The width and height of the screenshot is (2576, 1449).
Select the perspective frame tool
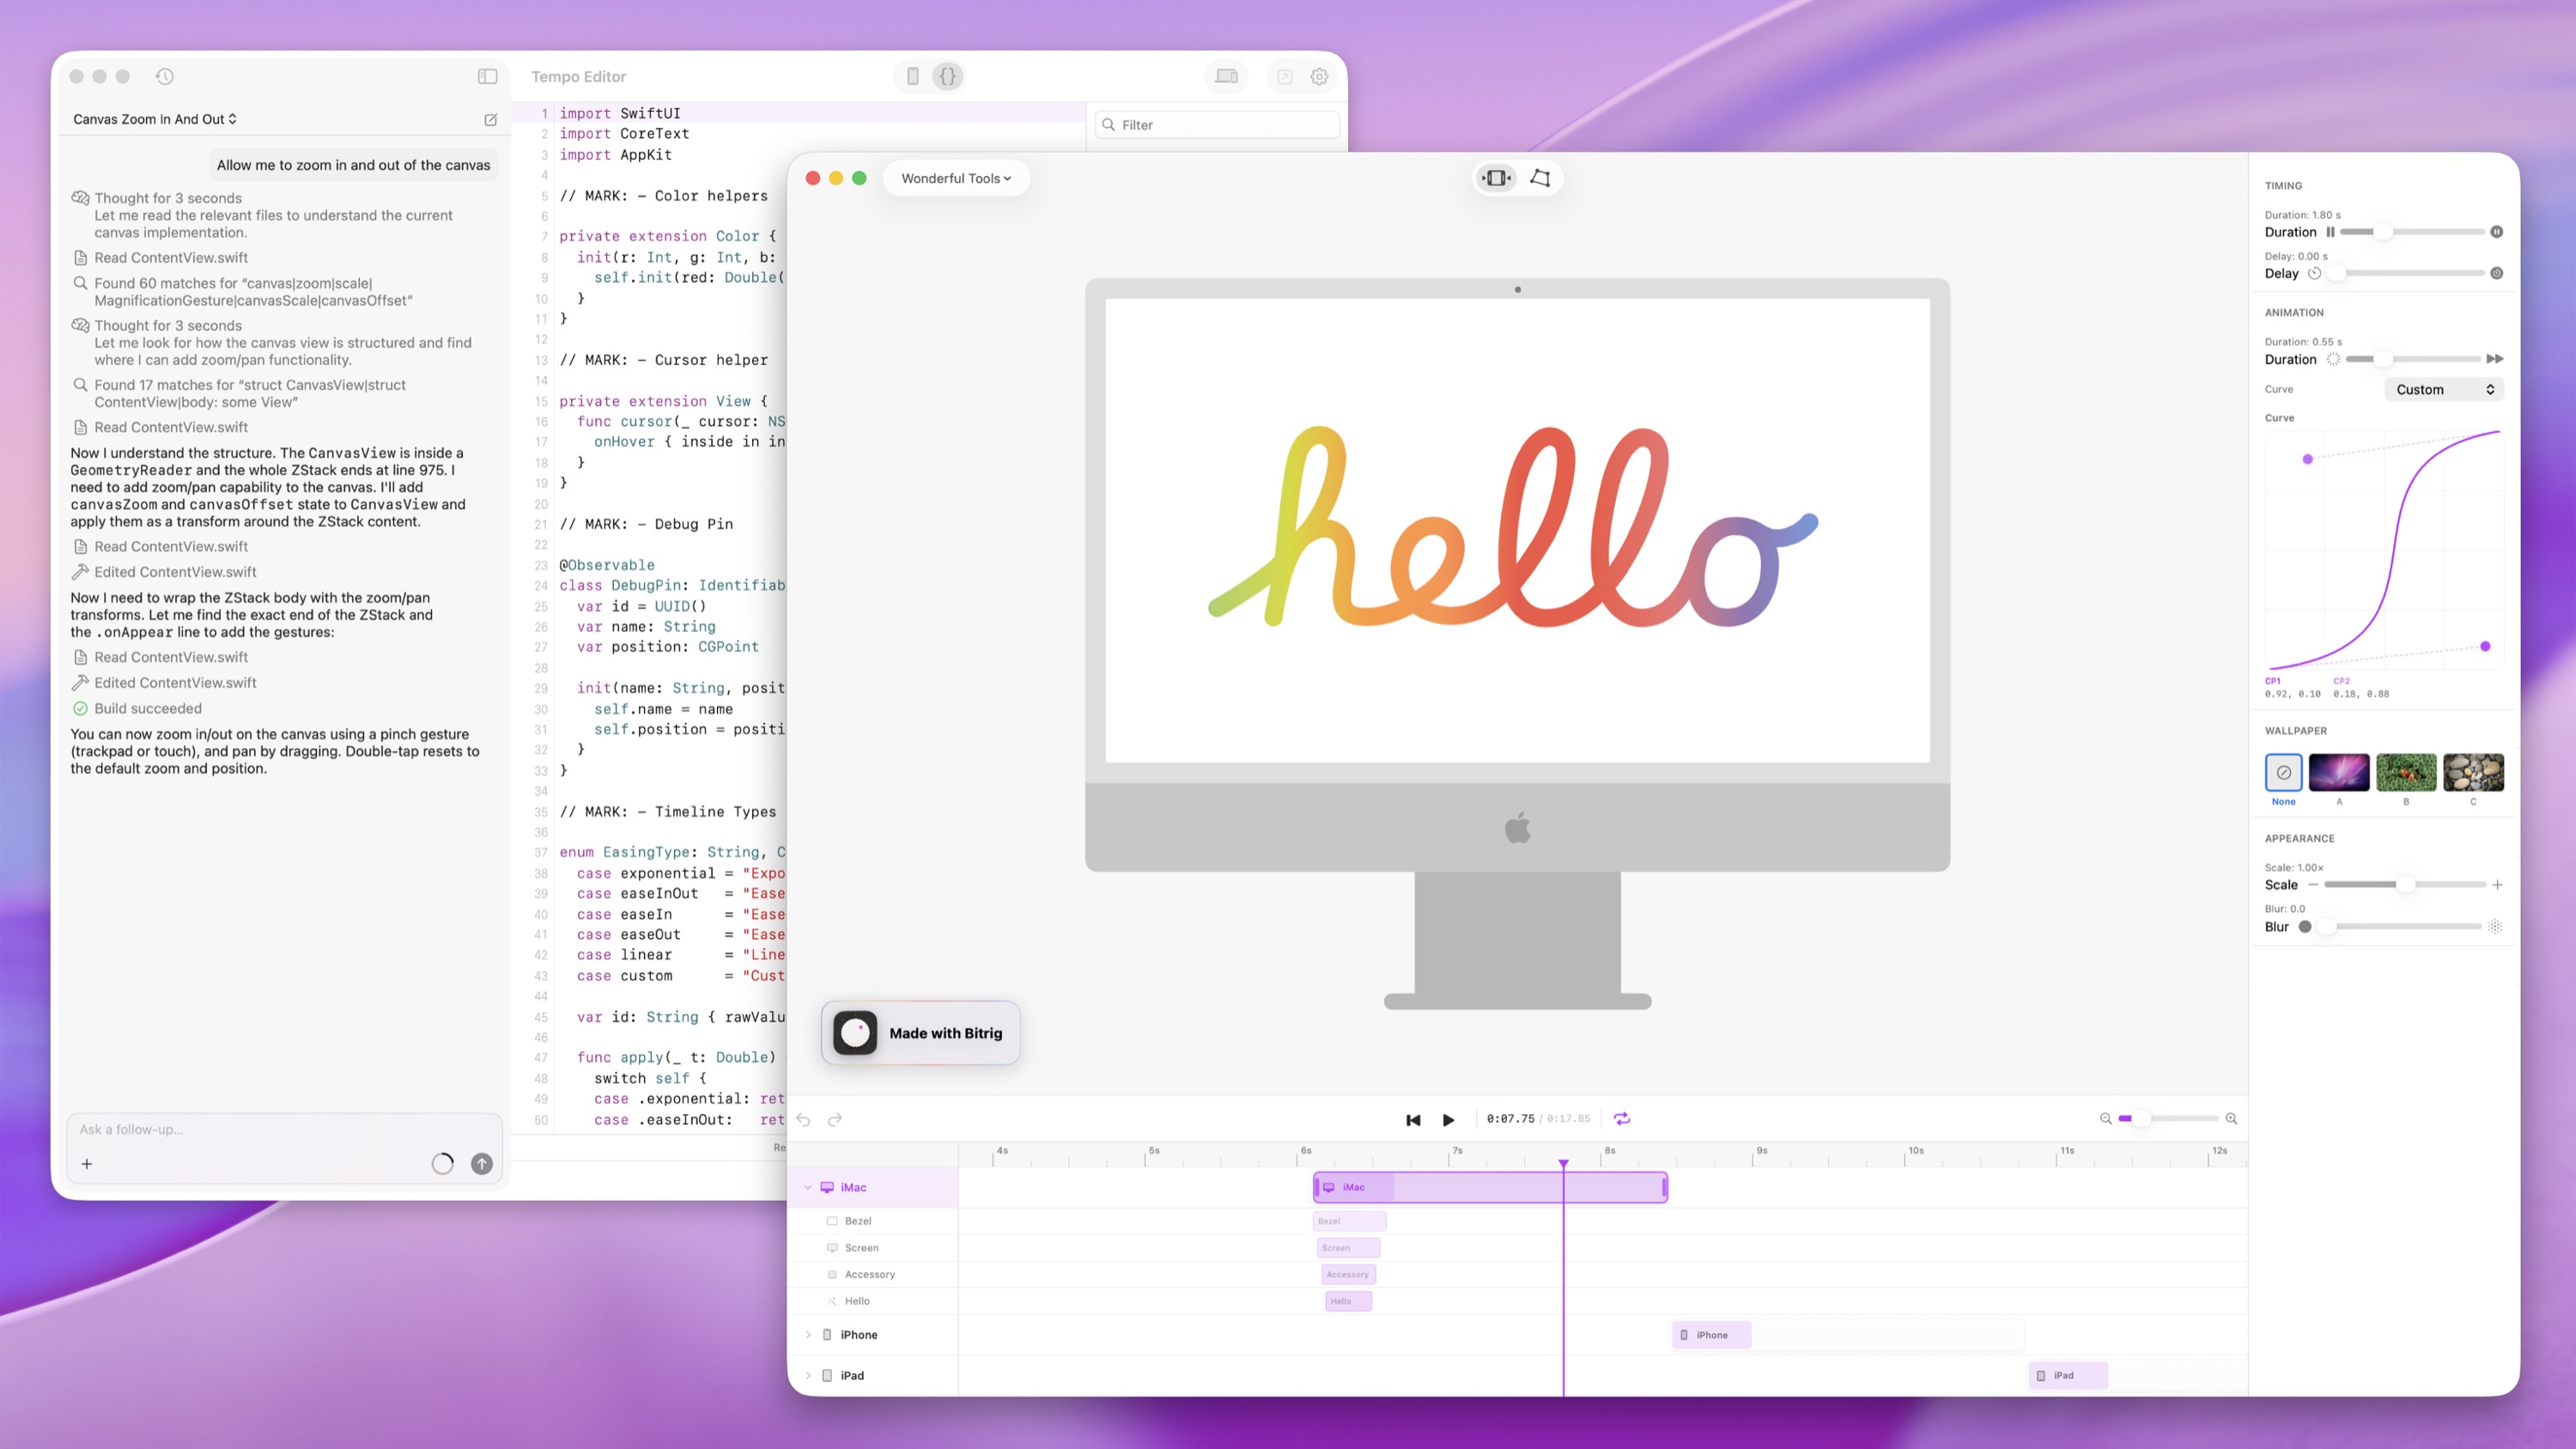point(1540,178)
